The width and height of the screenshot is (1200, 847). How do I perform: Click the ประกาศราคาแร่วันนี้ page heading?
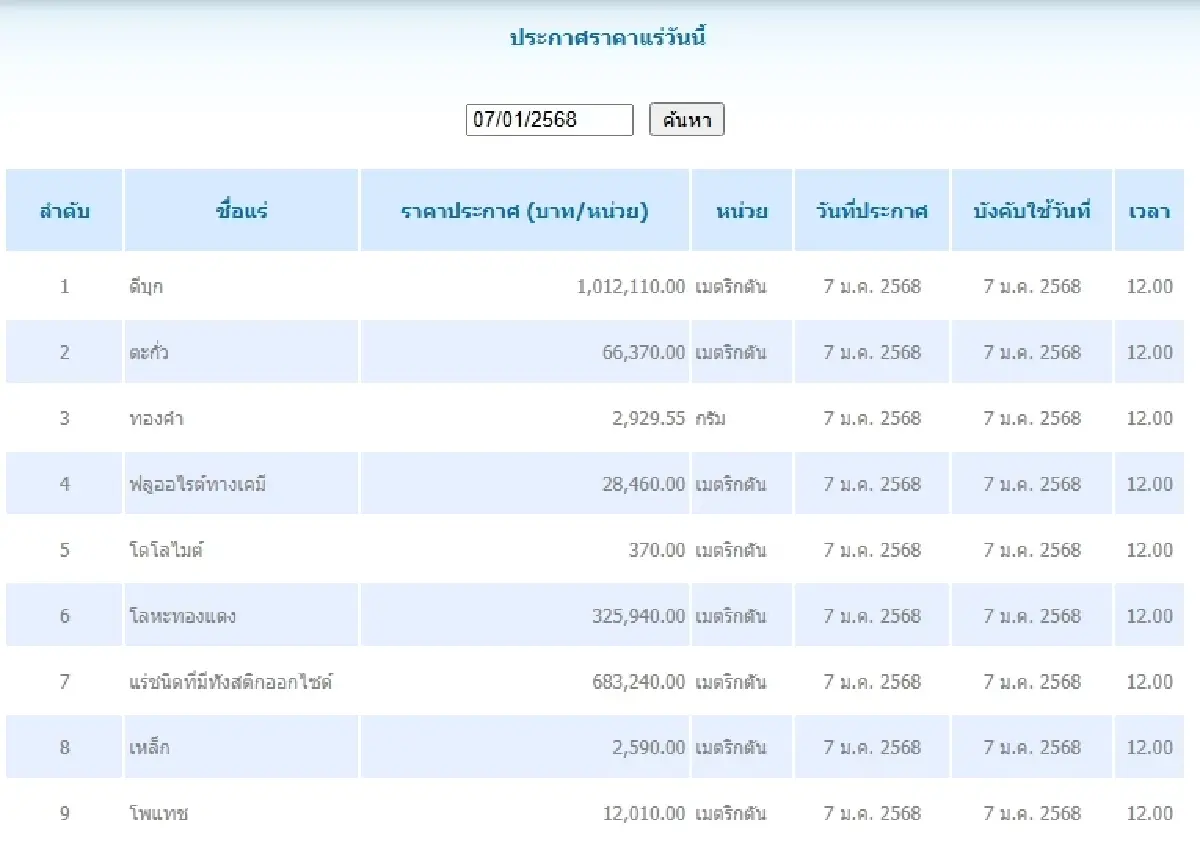point(608,39)
